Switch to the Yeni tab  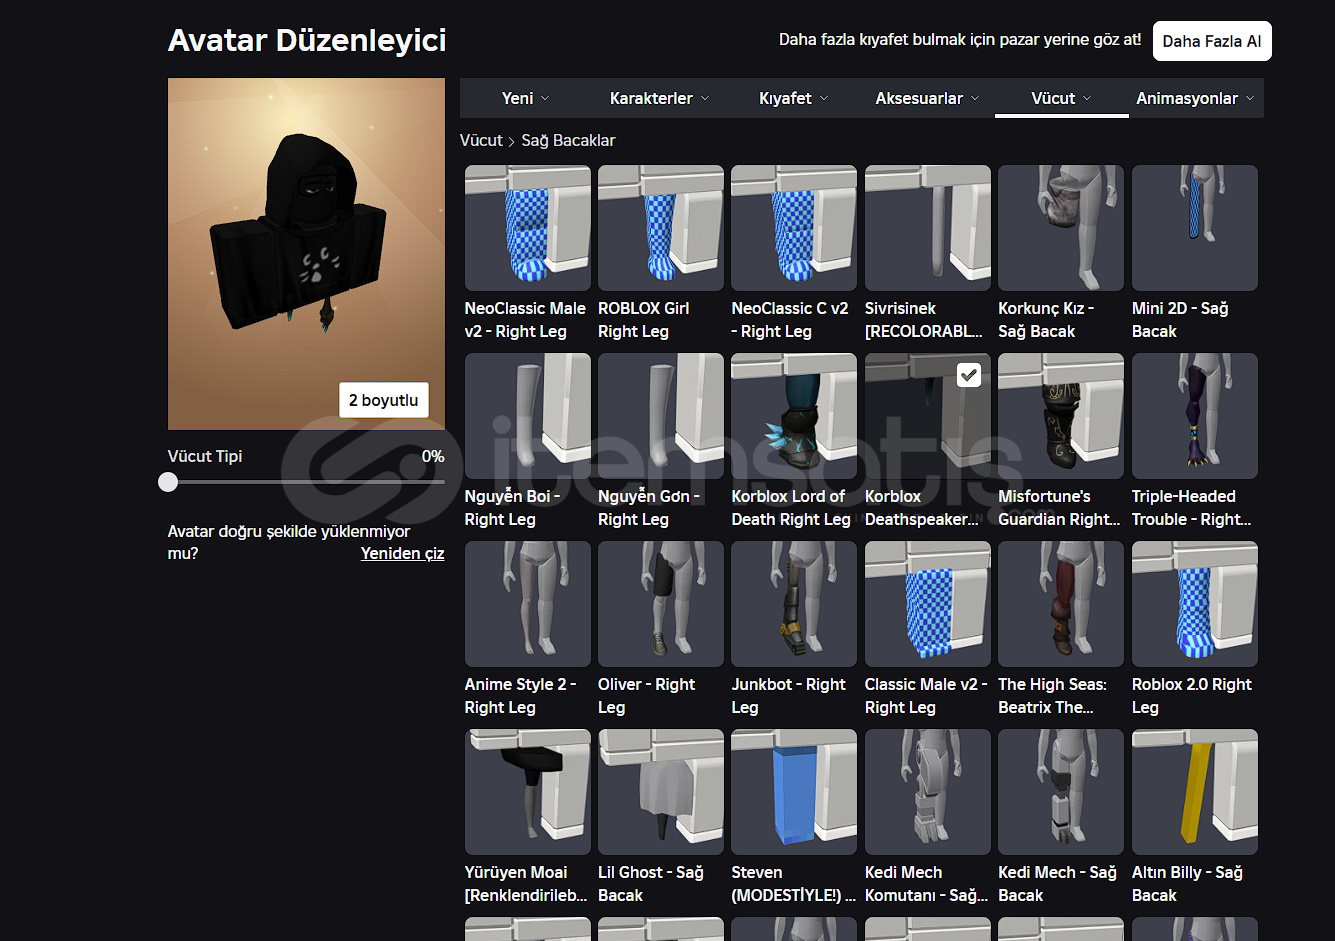[525, 98]
